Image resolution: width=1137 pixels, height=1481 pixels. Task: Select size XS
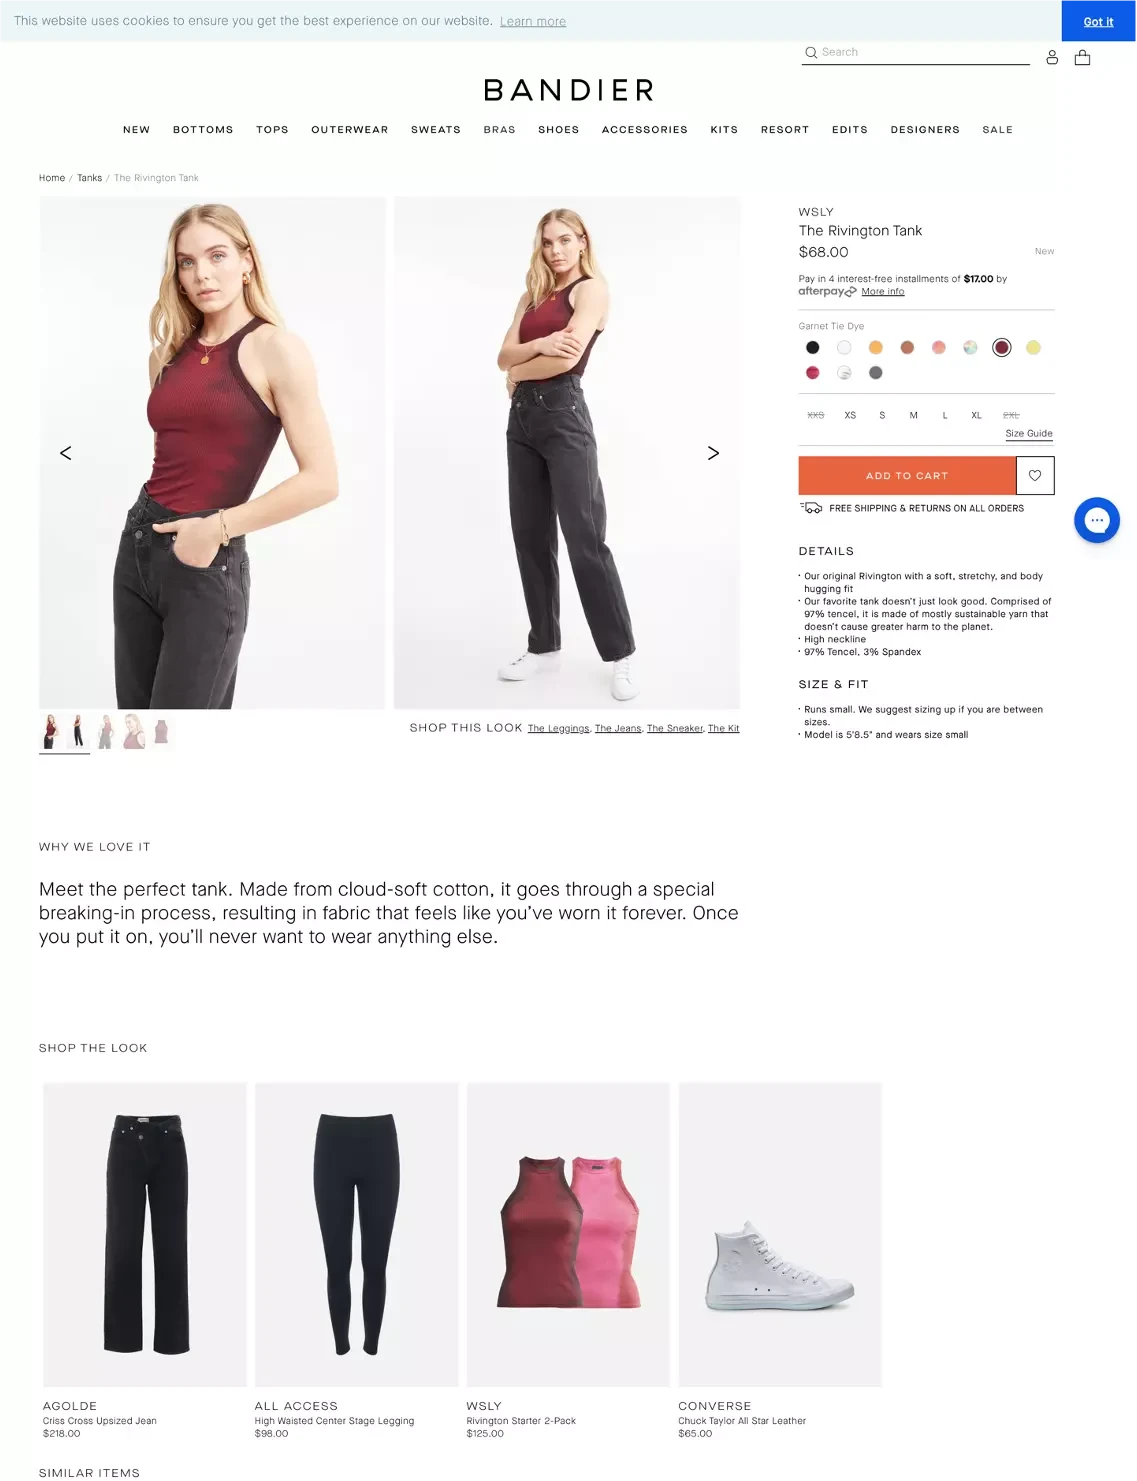pos(850,415)
